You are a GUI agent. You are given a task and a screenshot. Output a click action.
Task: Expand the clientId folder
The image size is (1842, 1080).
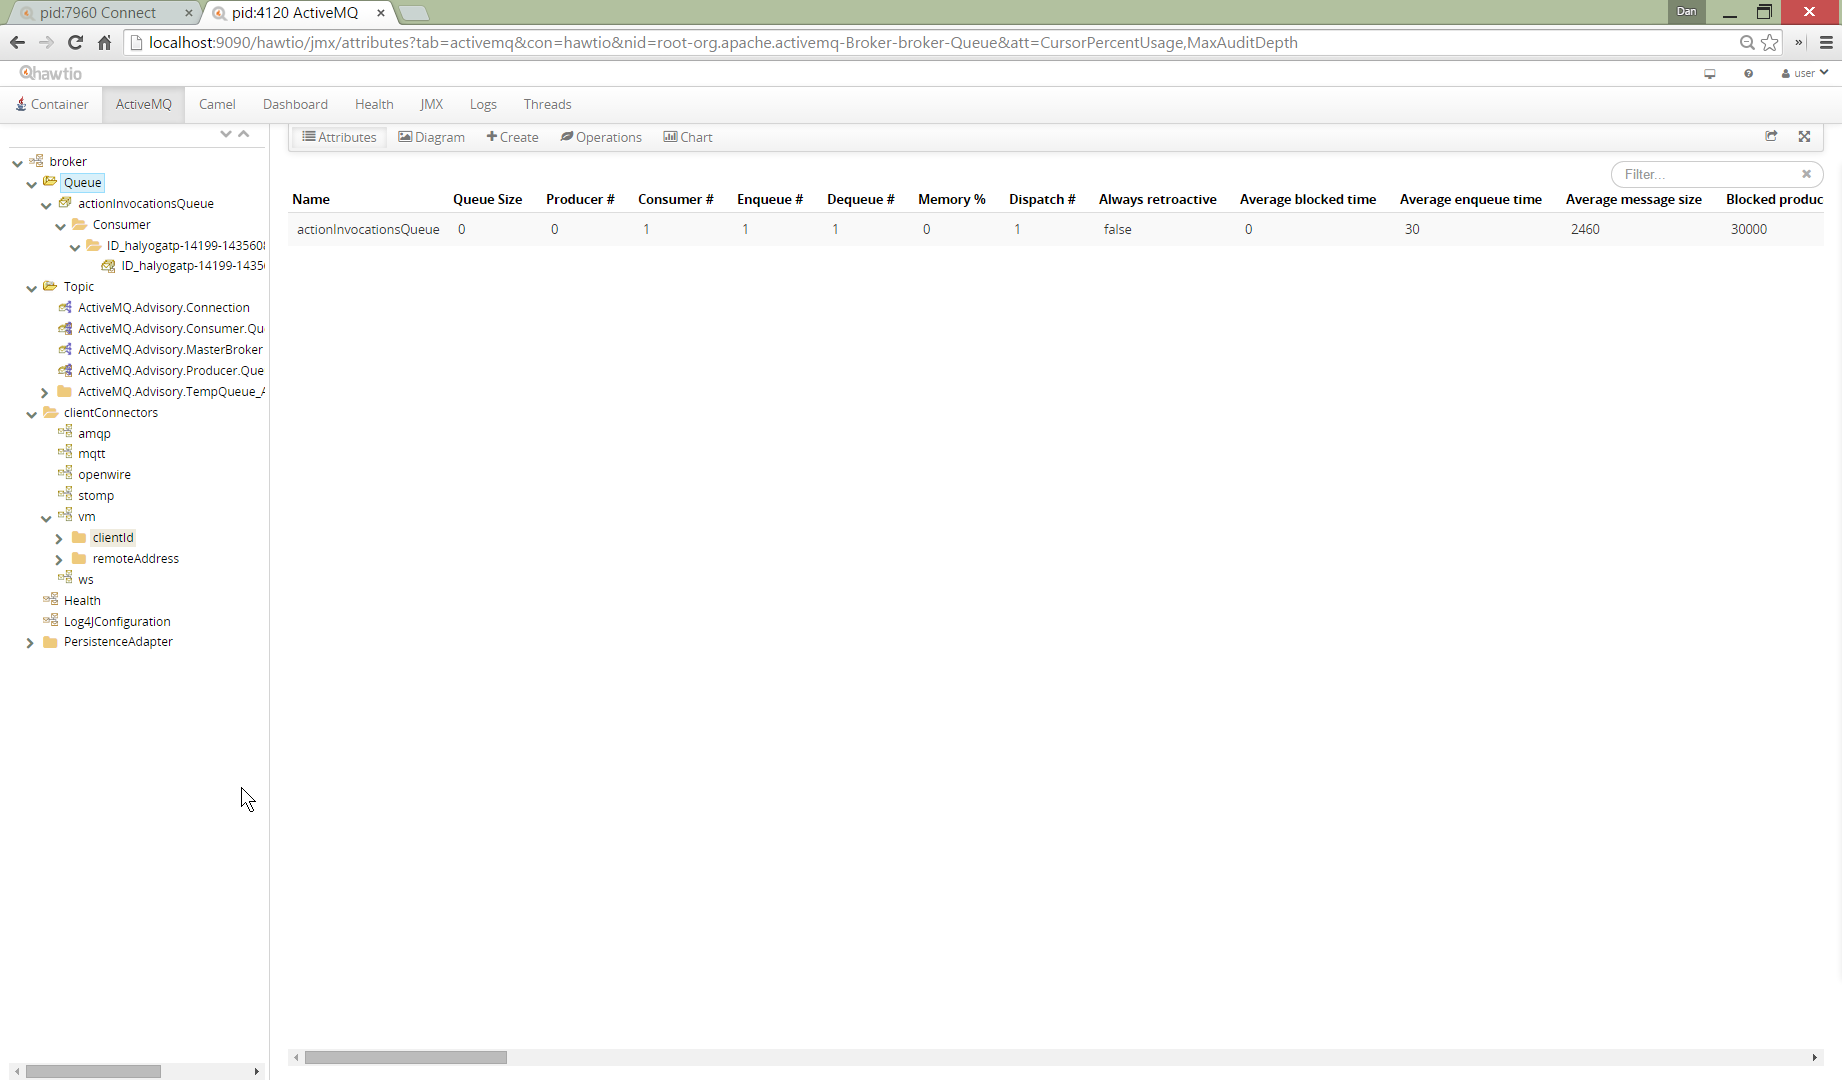coord(59,538)
